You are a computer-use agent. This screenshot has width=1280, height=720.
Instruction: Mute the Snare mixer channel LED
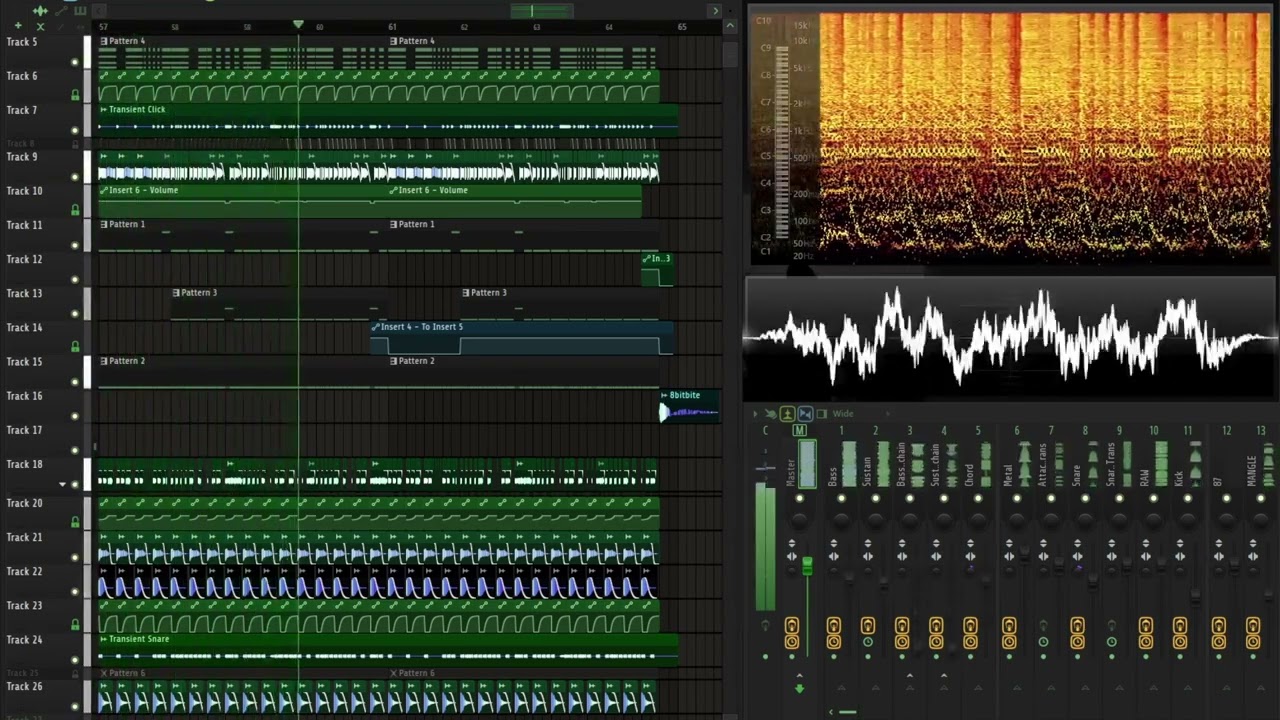click(x=1085, y=498)
